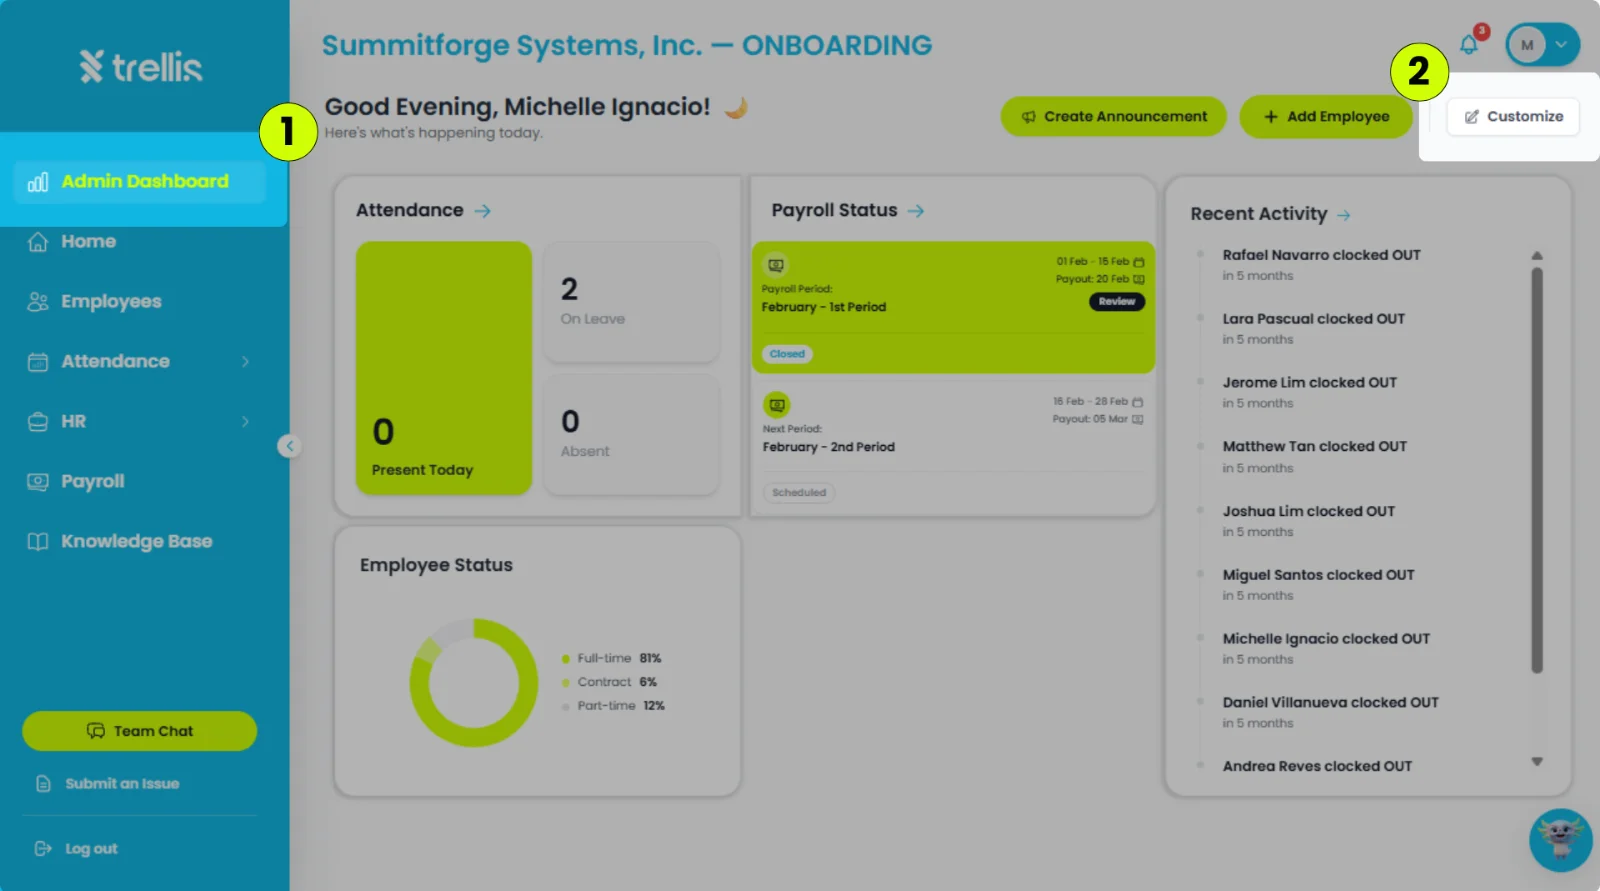This screenshot has height=891, width=1600.
Task: Click the Employees people icon
Action: click(38, 301)
